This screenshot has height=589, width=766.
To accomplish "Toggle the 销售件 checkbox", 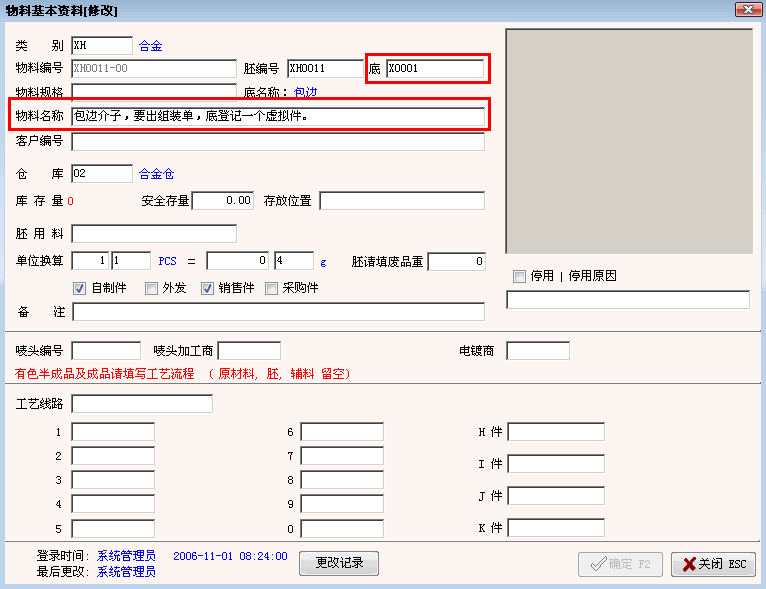I will pyautogui.click(x=208, y=288).
